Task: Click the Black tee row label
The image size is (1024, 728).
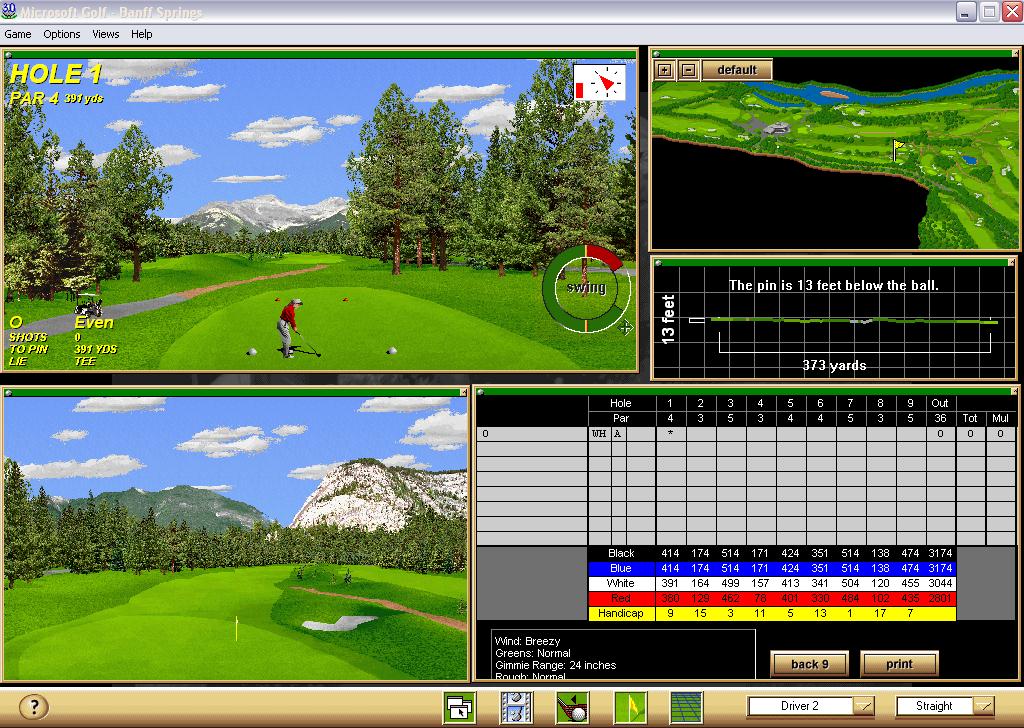Action: (x=620, y=553)
